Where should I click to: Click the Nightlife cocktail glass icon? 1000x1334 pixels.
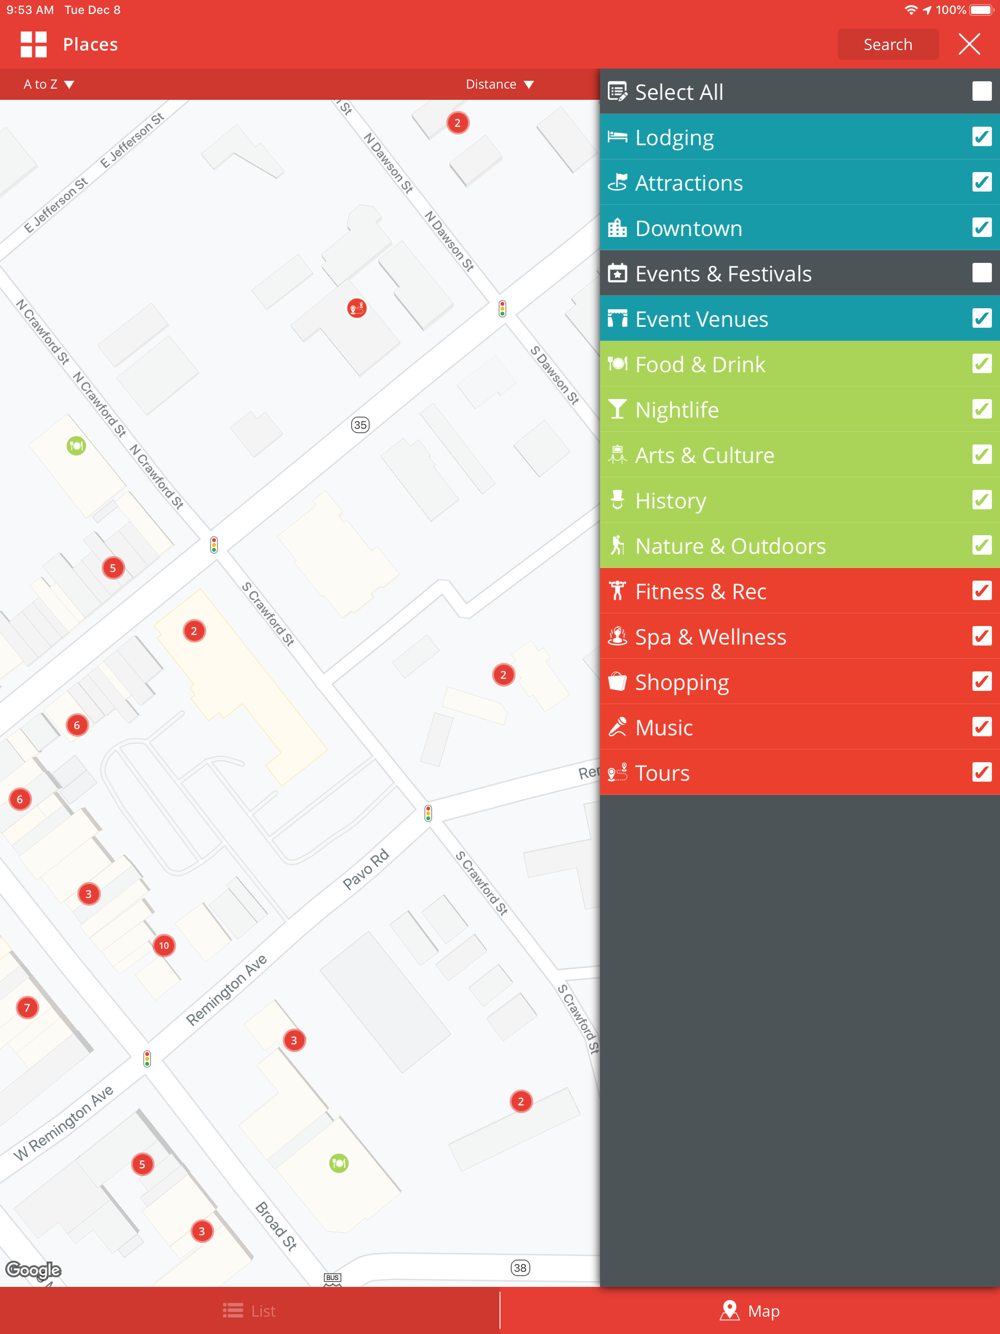click(x=618, y=409)
